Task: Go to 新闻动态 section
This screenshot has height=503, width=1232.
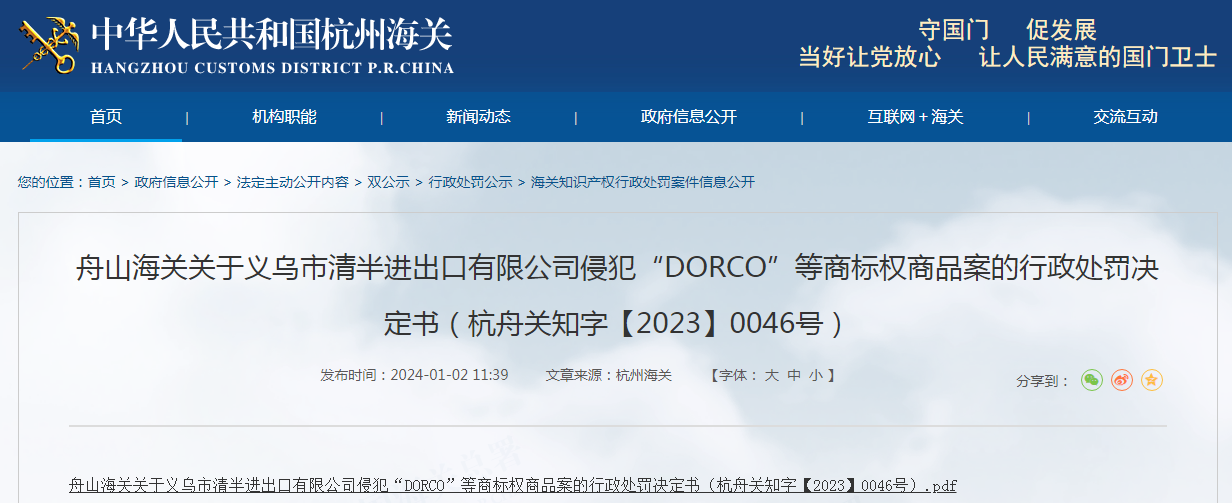Action: [x=478, y=117]
